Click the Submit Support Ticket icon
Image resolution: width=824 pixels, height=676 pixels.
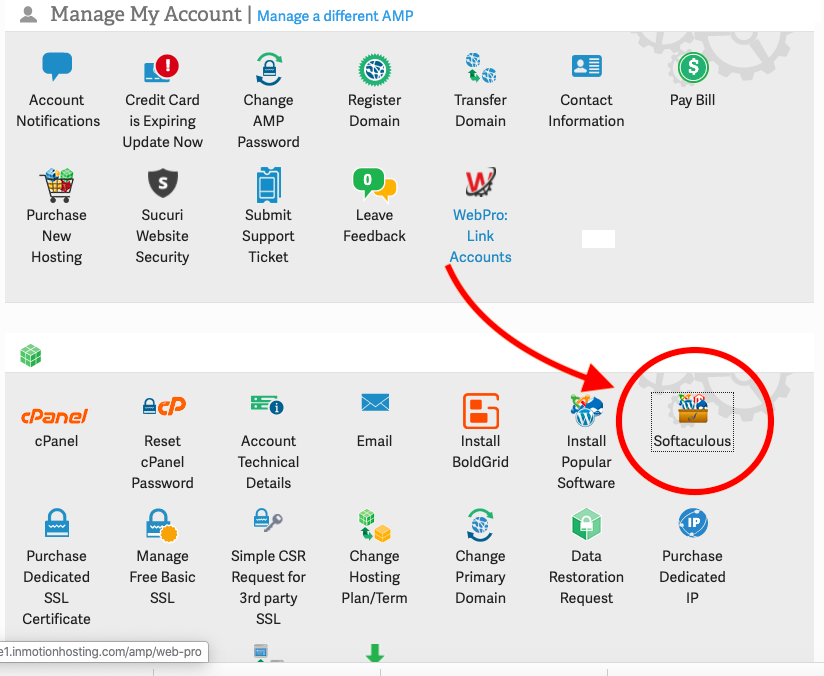coord(269,185)
